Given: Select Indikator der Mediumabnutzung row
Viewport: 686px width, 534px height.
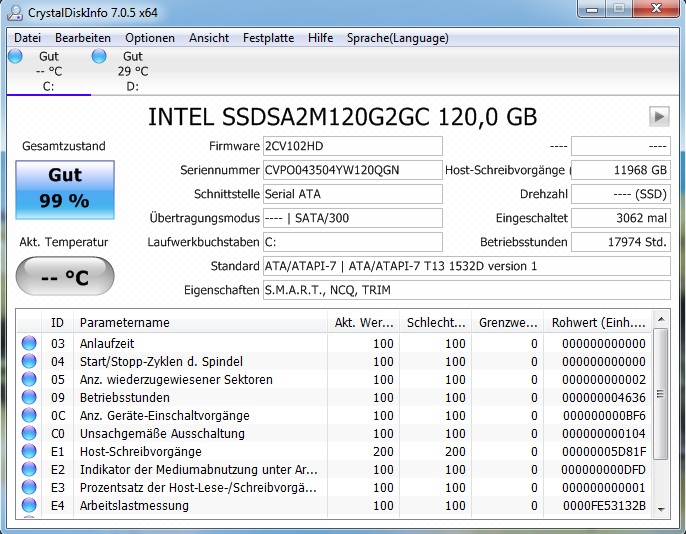Looking at the screenshot, I should click(199, 469).
